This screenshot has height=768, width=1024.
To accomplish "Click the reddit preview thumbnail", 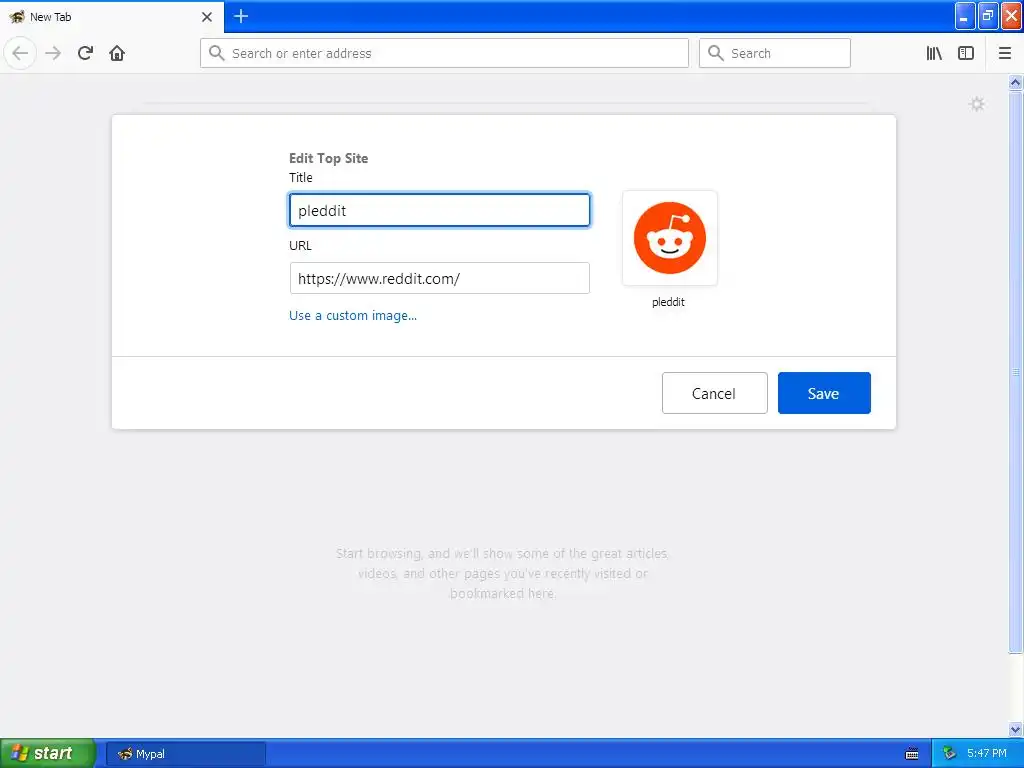I will (669, 238).
